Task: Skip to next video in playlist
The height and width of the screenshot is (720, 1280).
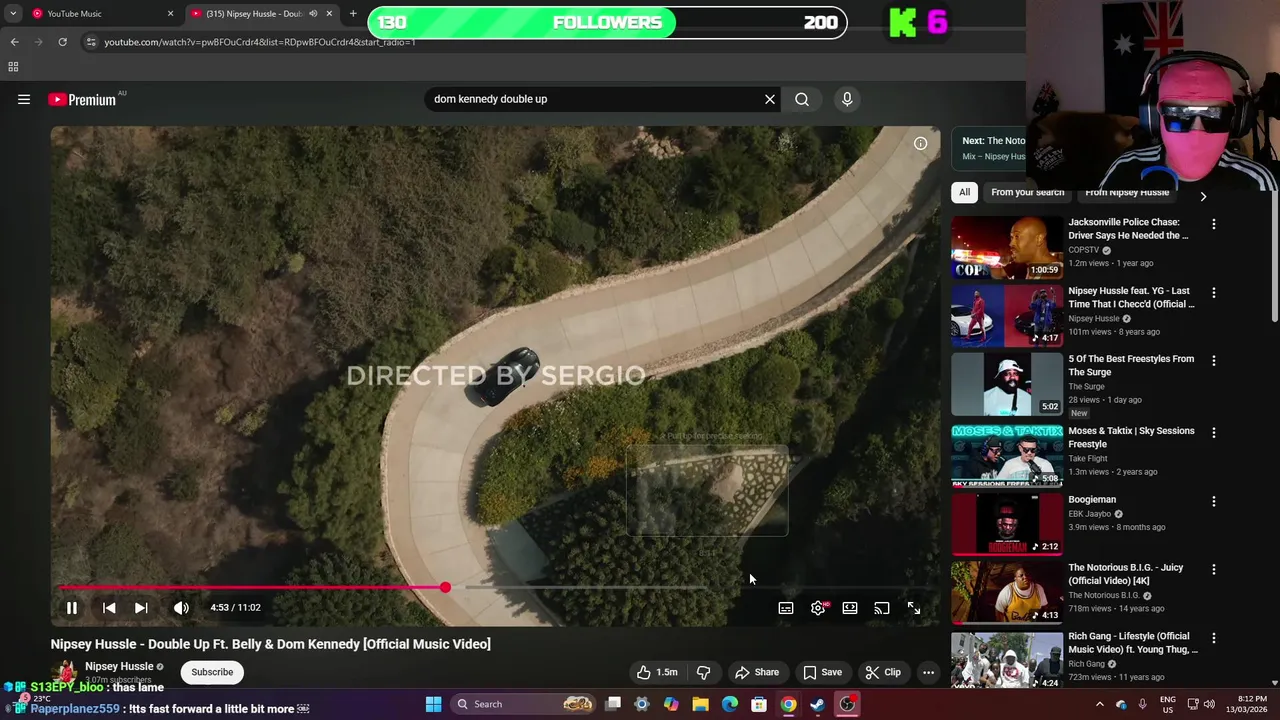Action: coord(141,608)
